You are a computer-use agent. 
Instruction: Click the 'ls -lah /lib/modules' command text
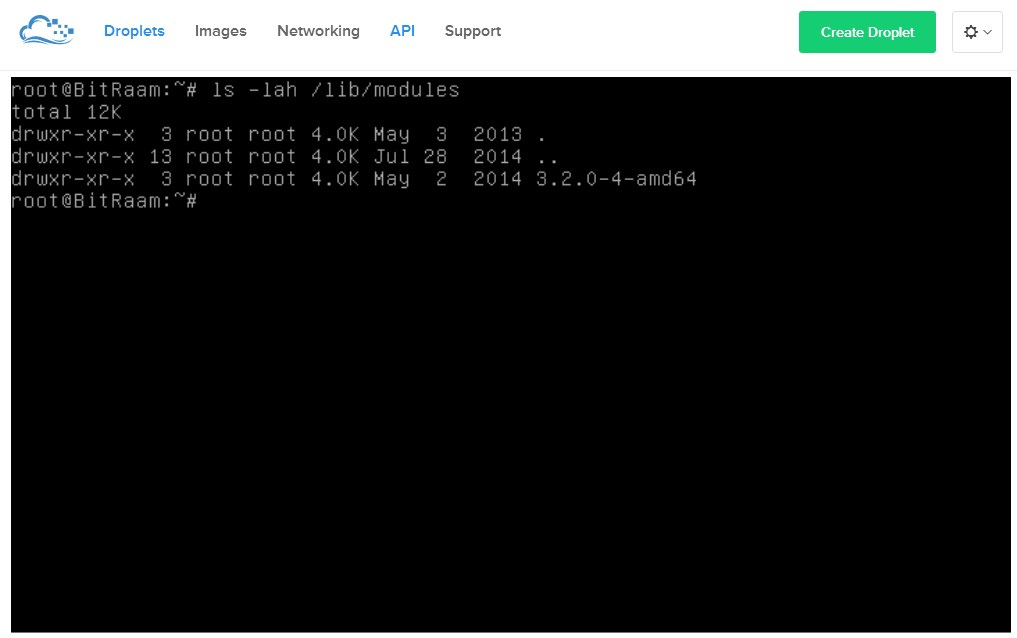click(336, 89)
